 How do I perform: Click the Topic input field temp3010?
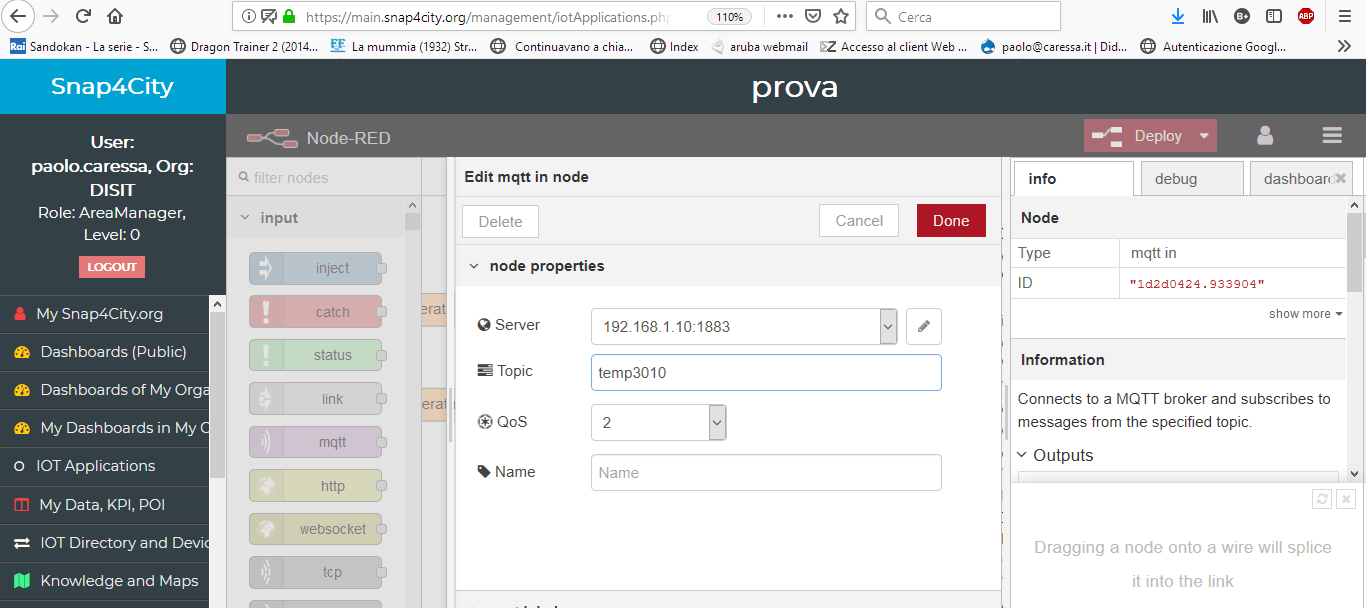(766, 372)
